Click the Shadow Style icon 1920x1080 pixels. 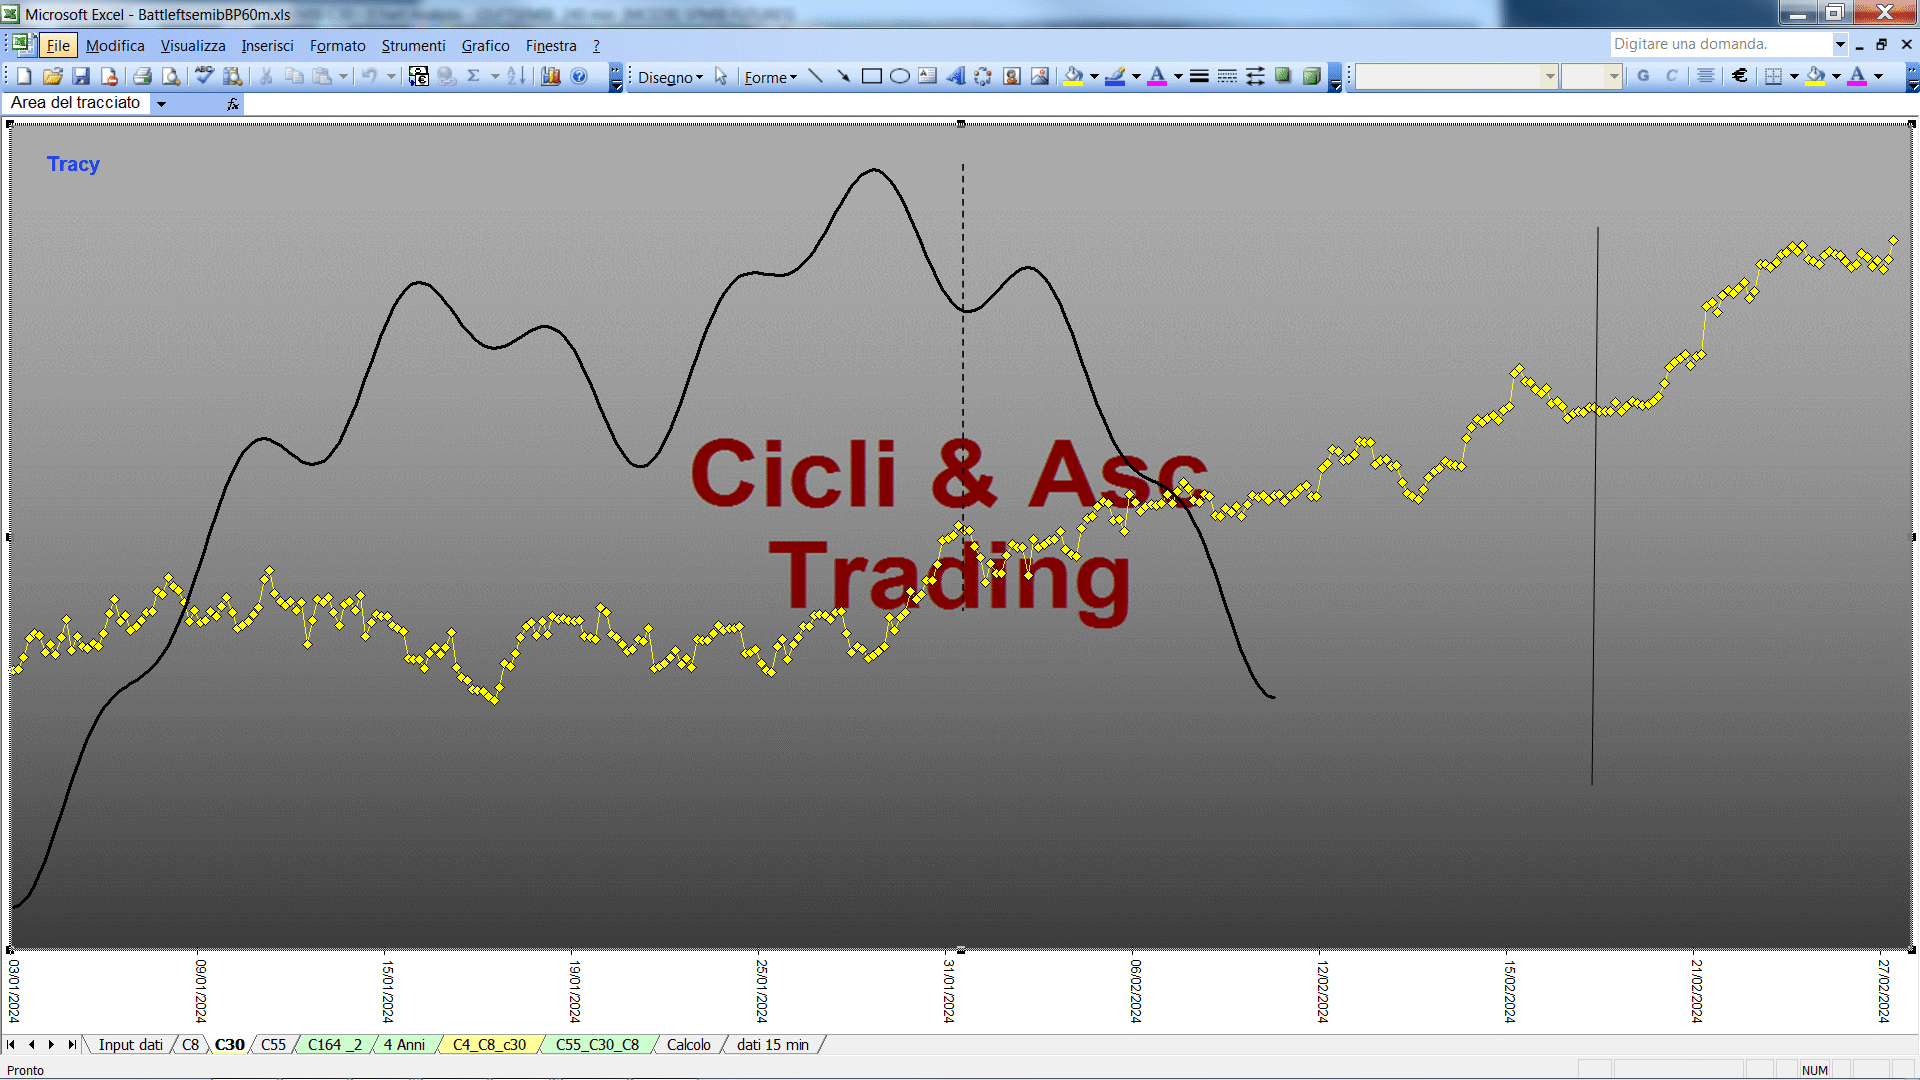click(x=1283, y=76)
